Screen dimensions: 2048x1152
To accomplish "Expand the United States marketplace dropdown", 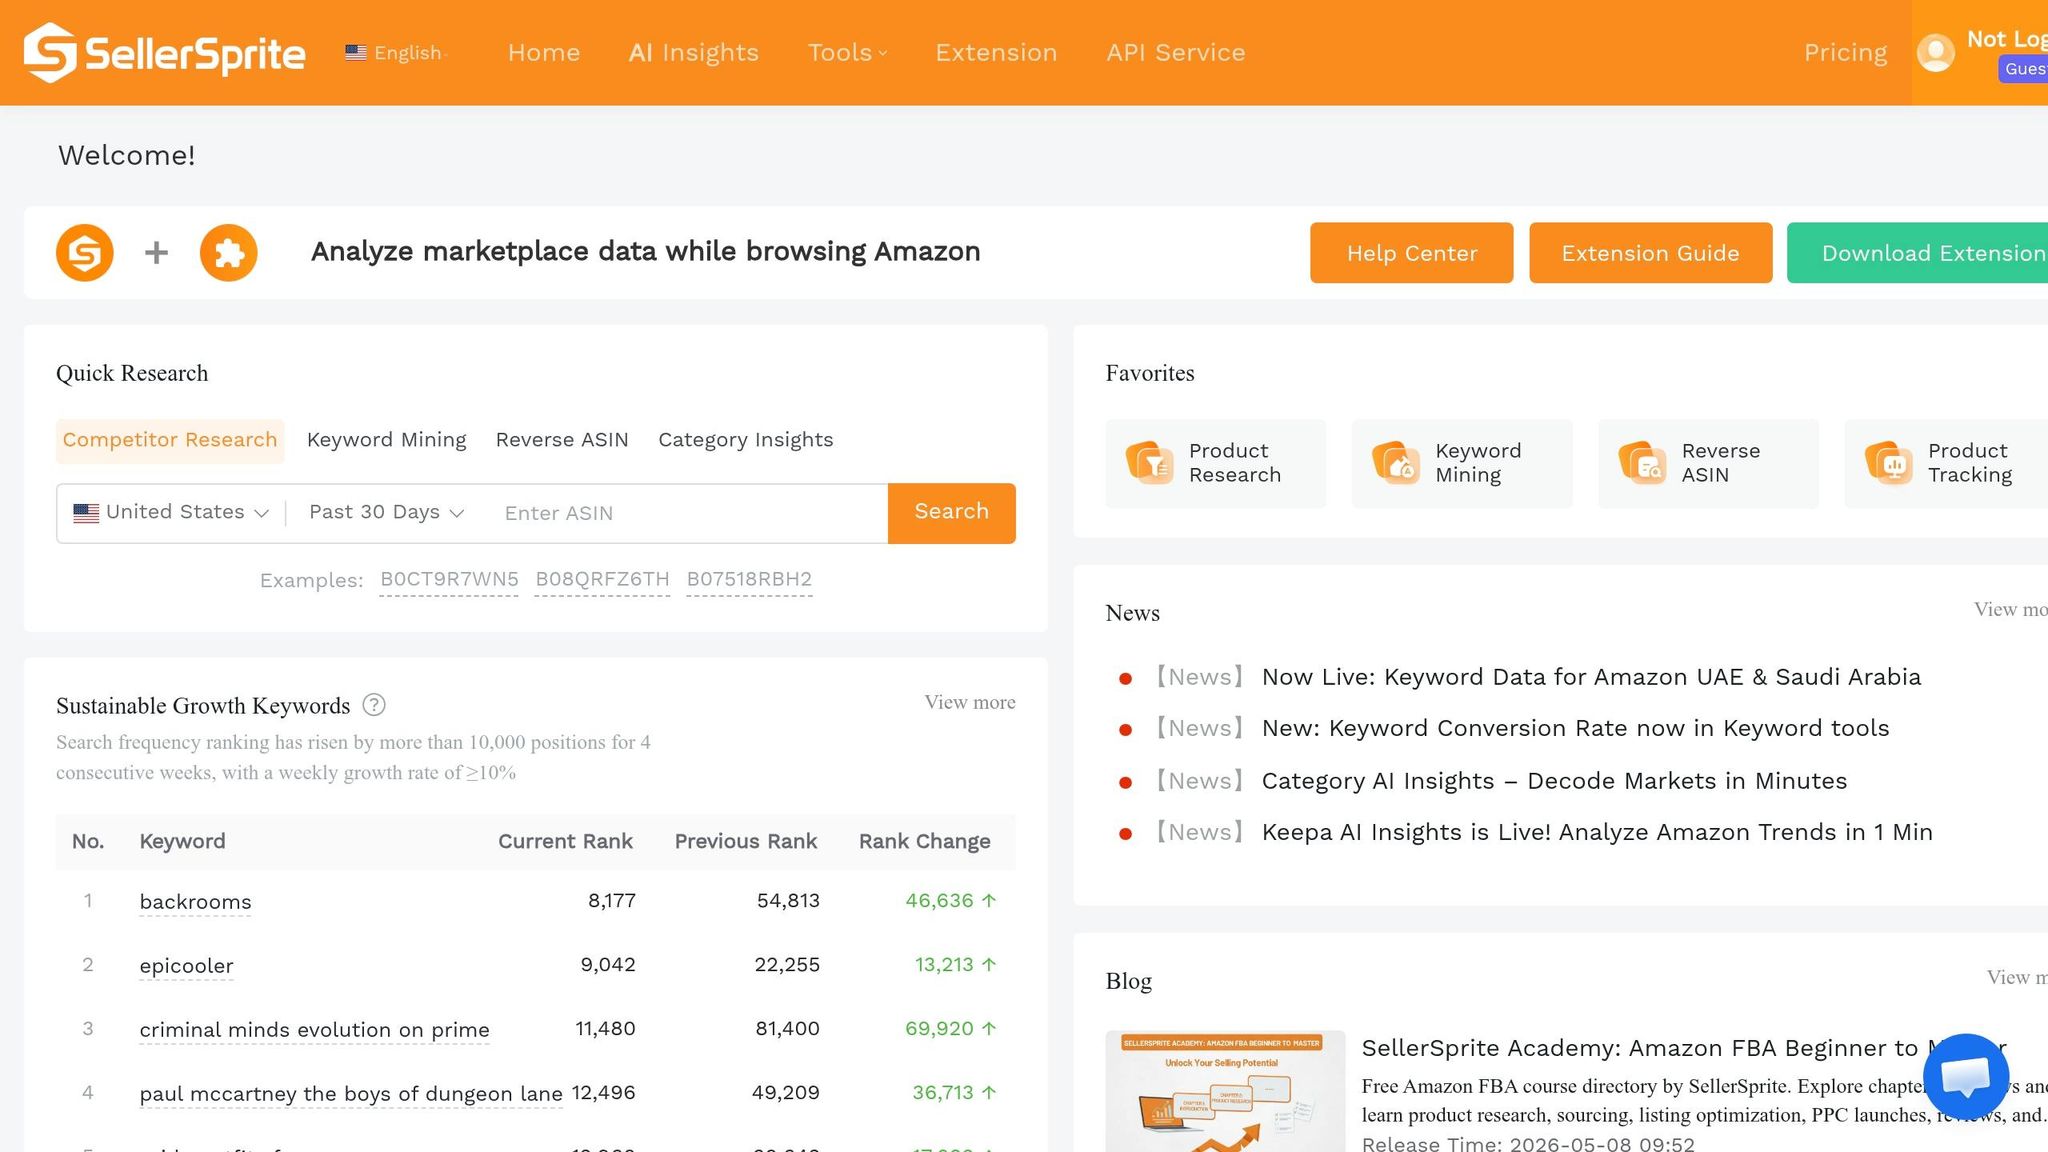I will pyautogui.click(x=171, y=513).
